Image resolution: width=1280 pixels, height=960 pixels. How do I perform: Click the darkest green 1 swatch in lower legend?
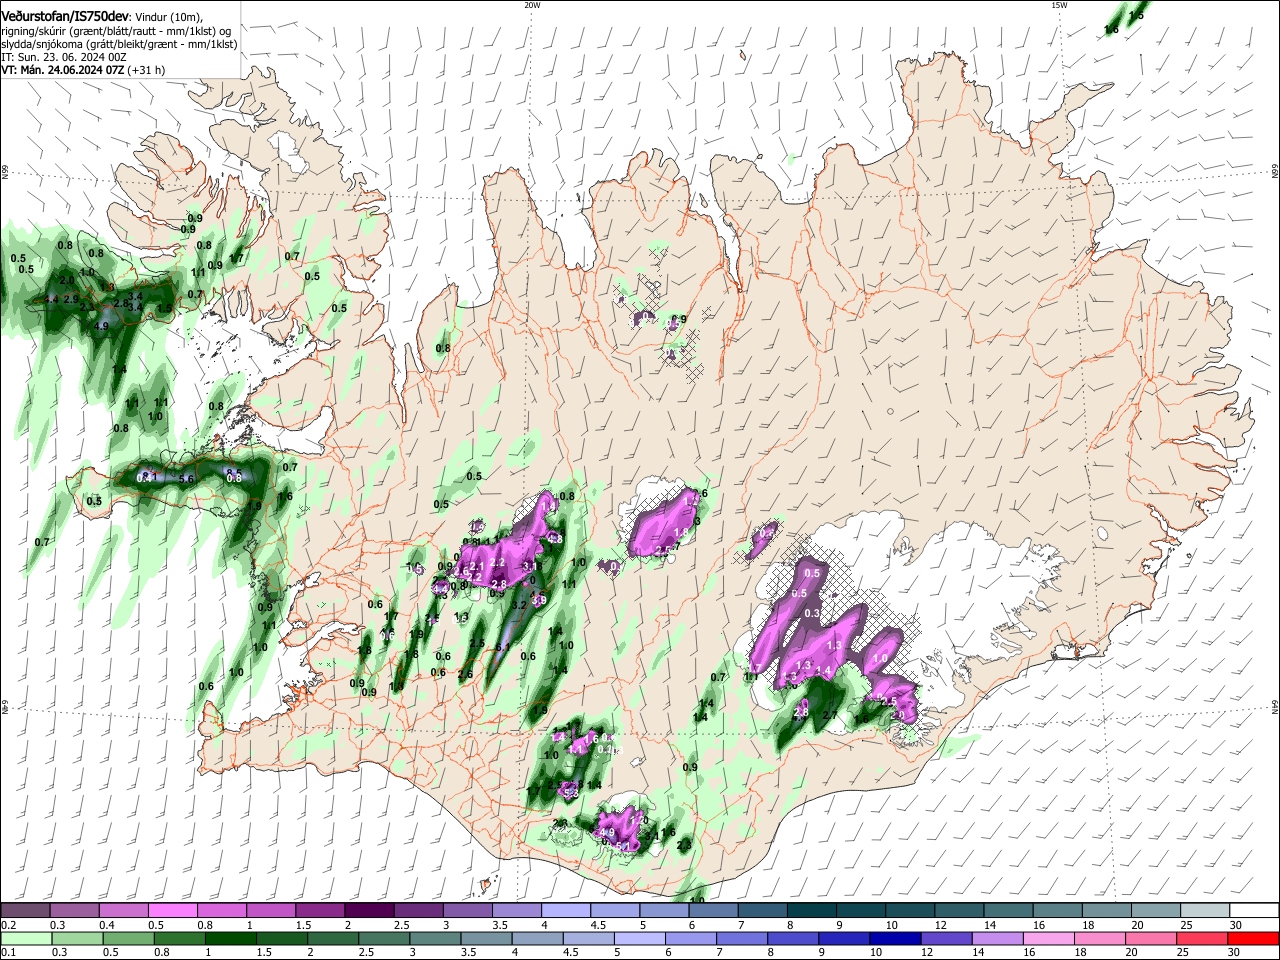pos(230,938)
